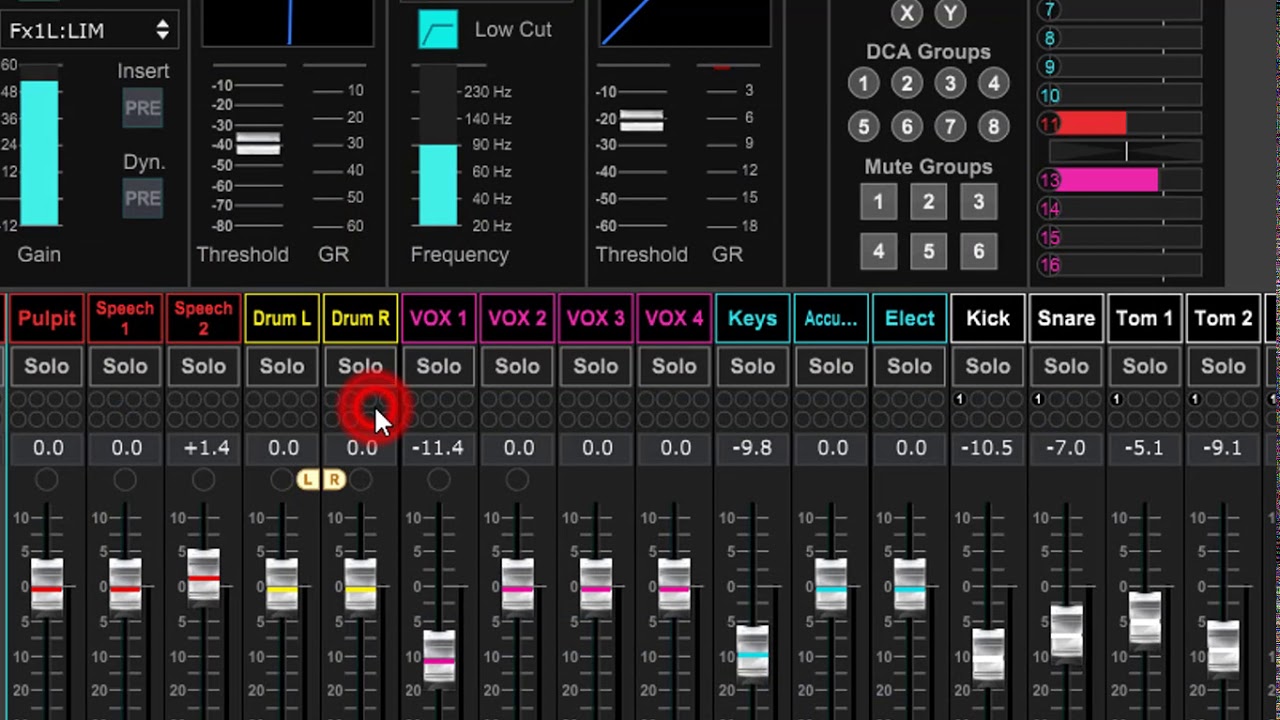Click the left Threshold fader at -40
Image resolution: width=1280 pixels, height=720 pixels.
pyautogui.click(x=257, y=142)
